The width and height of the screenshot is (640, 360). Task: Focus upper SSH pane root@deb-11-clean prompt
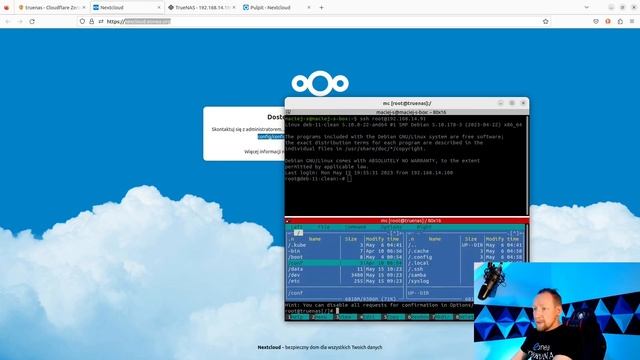(x=318, y=179)
